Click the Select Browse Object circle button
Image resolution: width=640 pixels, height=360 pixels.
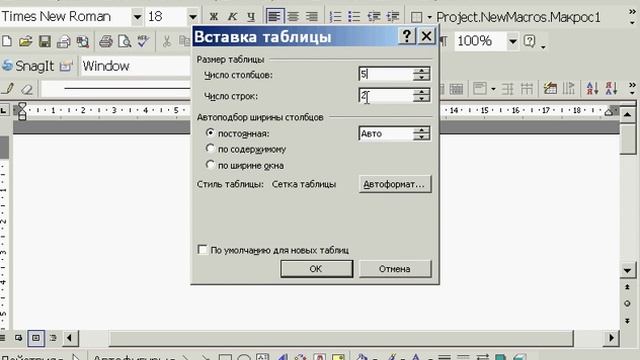point(627,304)
